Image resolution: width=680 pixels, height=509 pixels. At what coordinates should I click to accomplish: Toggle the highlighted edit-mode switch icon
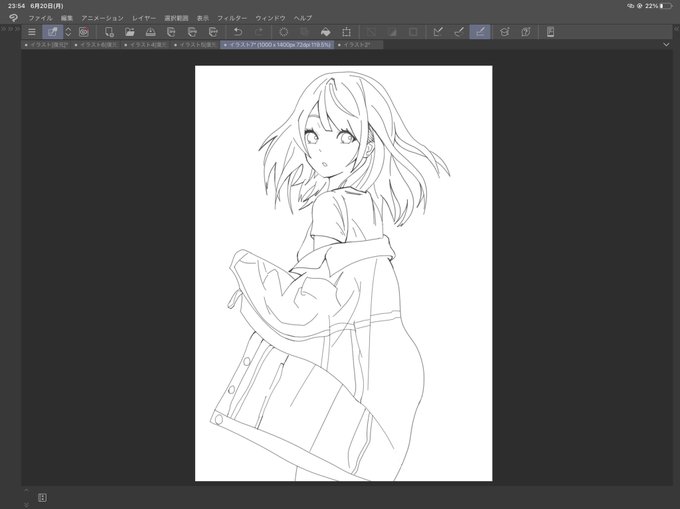tap(52, 32)
